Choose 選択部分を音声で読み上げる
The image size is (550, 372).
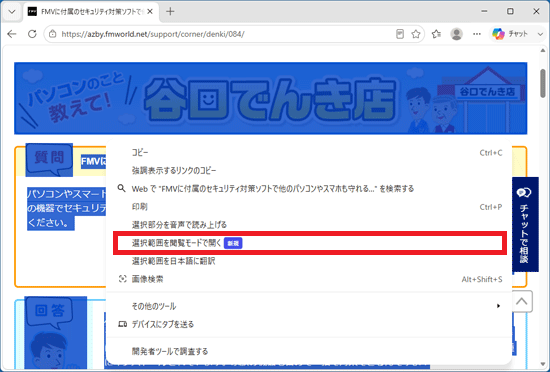310,225
